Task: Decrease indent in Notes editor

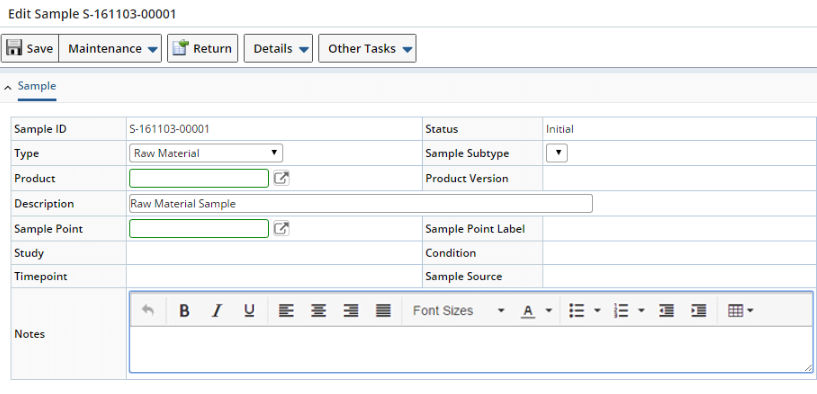Action: pos(666,311)
